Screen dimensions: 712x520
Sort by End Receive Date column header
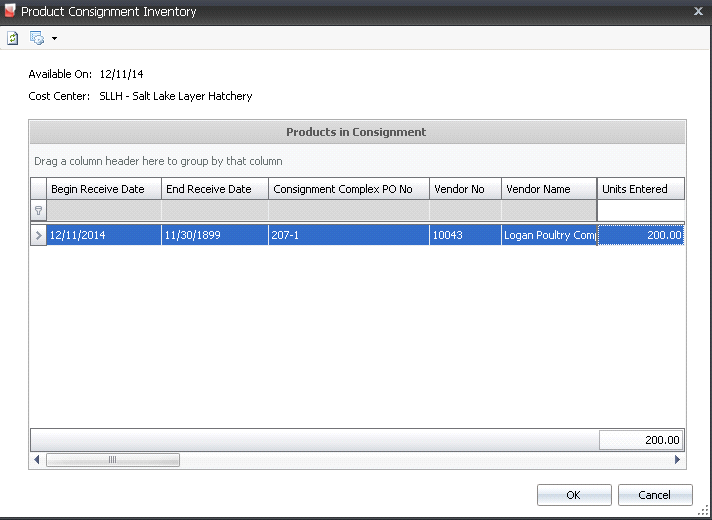coord(214,189)
